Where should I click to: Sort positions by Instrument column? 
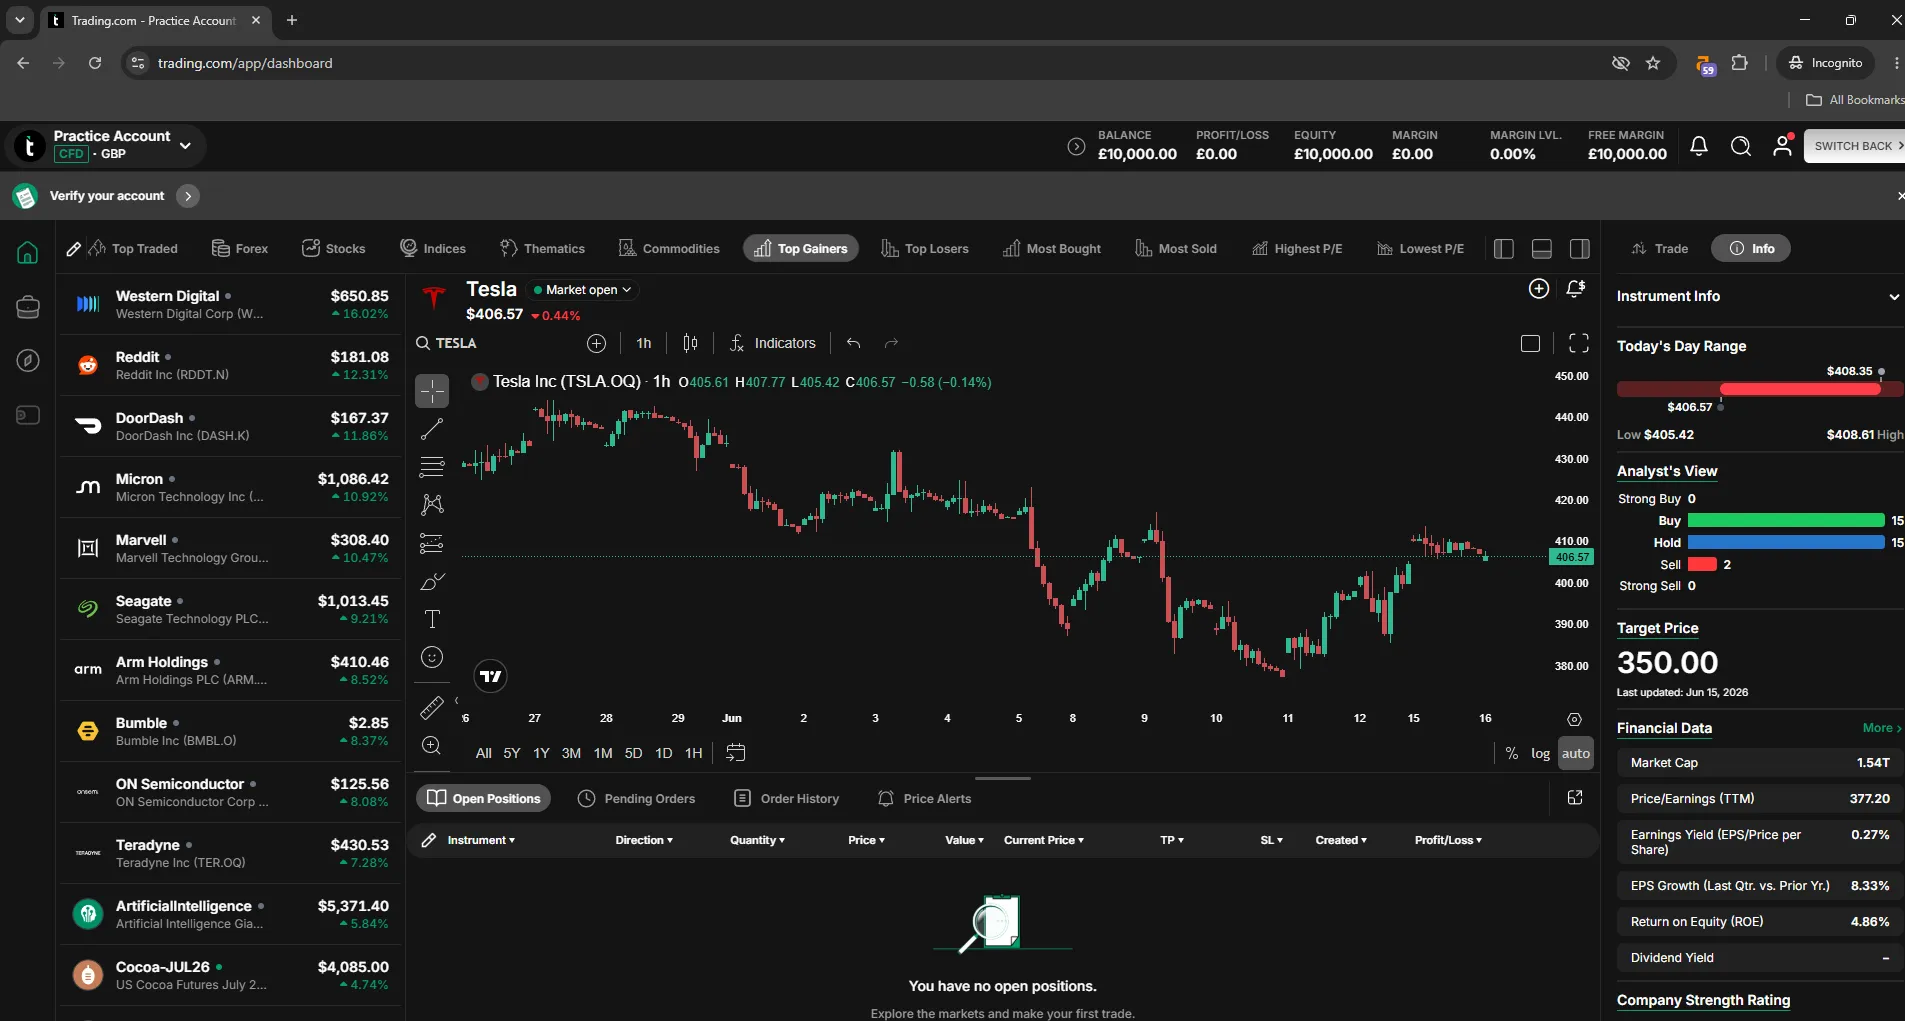(x=481, y=840)
